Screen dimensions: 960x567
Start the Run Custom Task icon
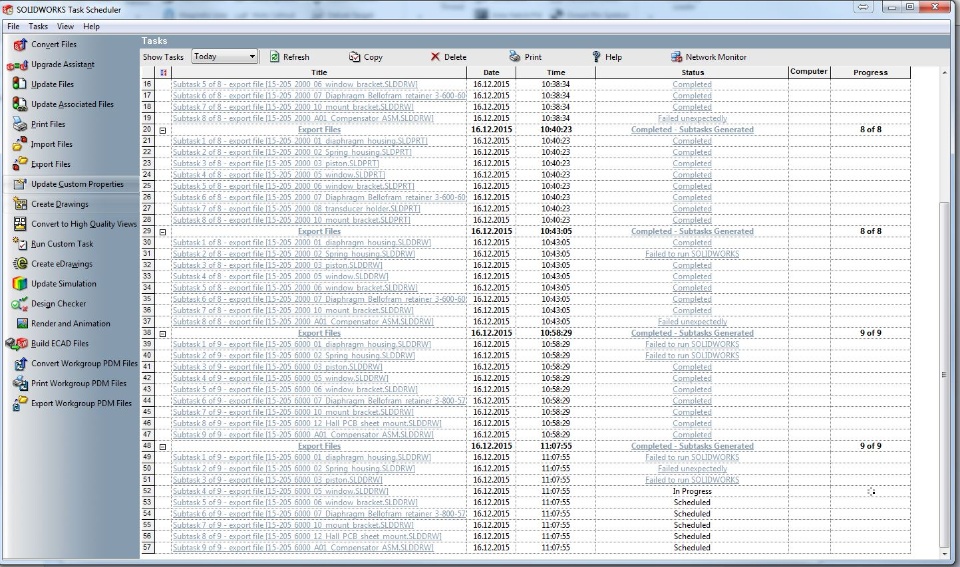(20, 244)
